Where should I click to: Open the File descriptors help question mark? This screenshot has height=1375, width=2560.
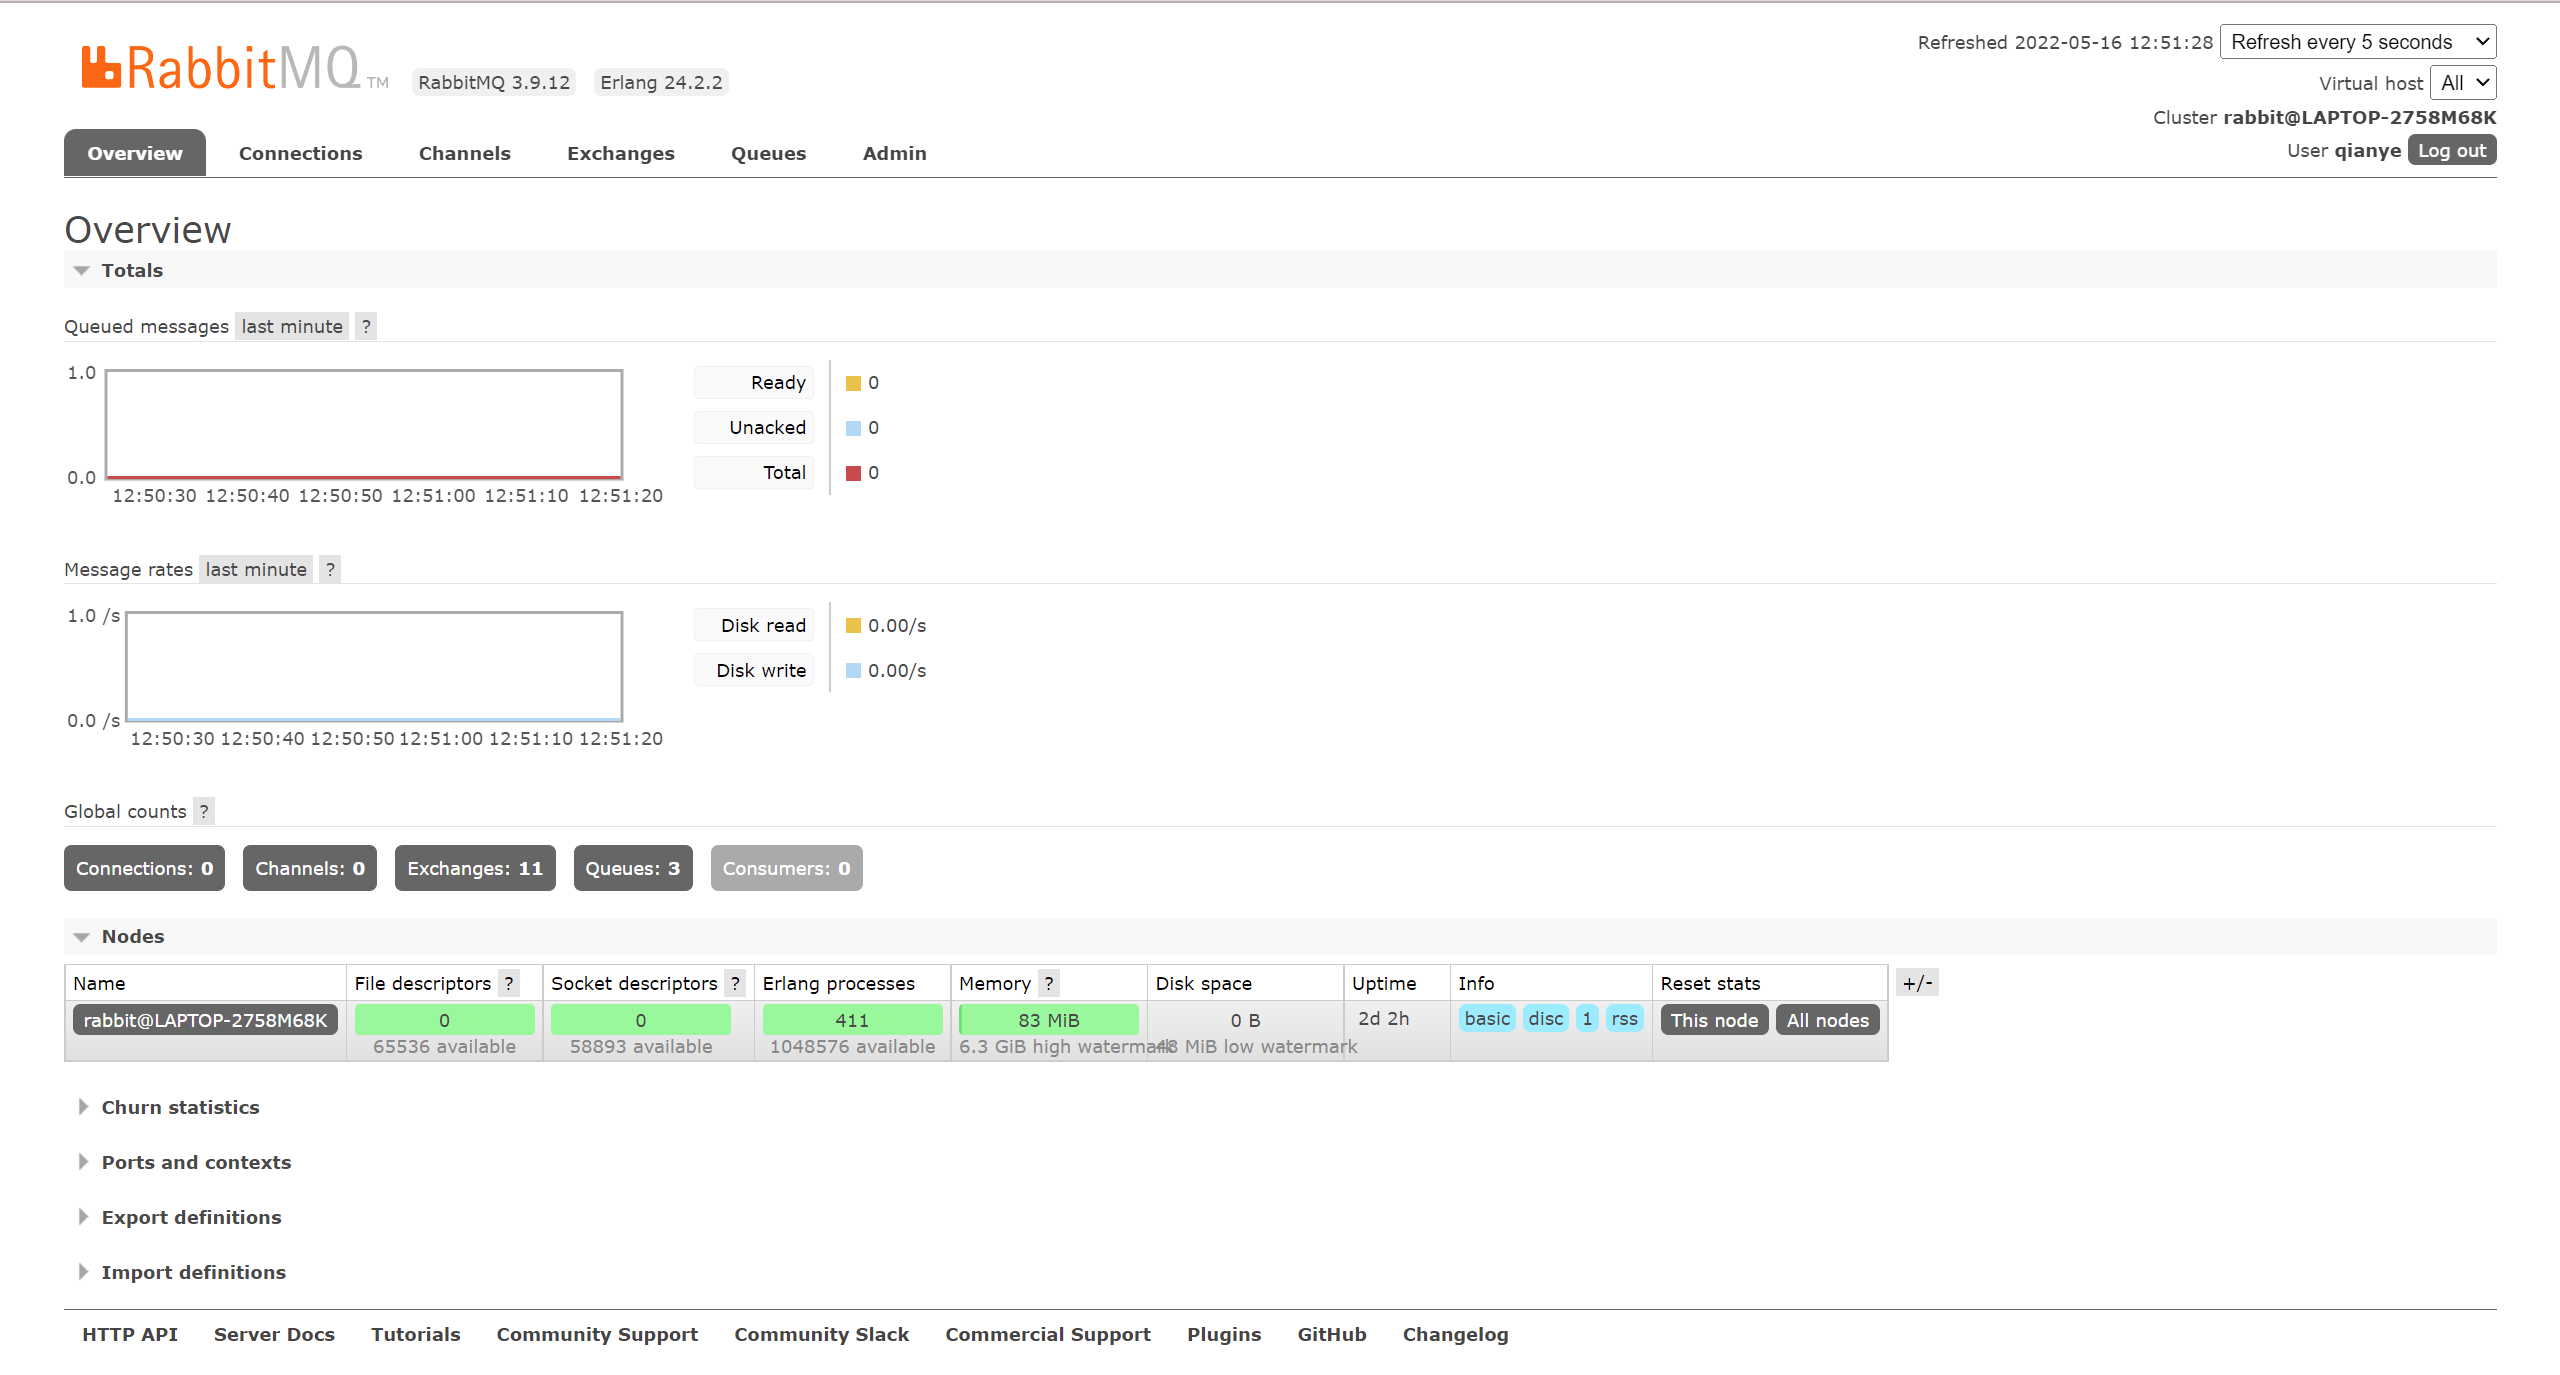pyautogui.click(x=509, y=983)
